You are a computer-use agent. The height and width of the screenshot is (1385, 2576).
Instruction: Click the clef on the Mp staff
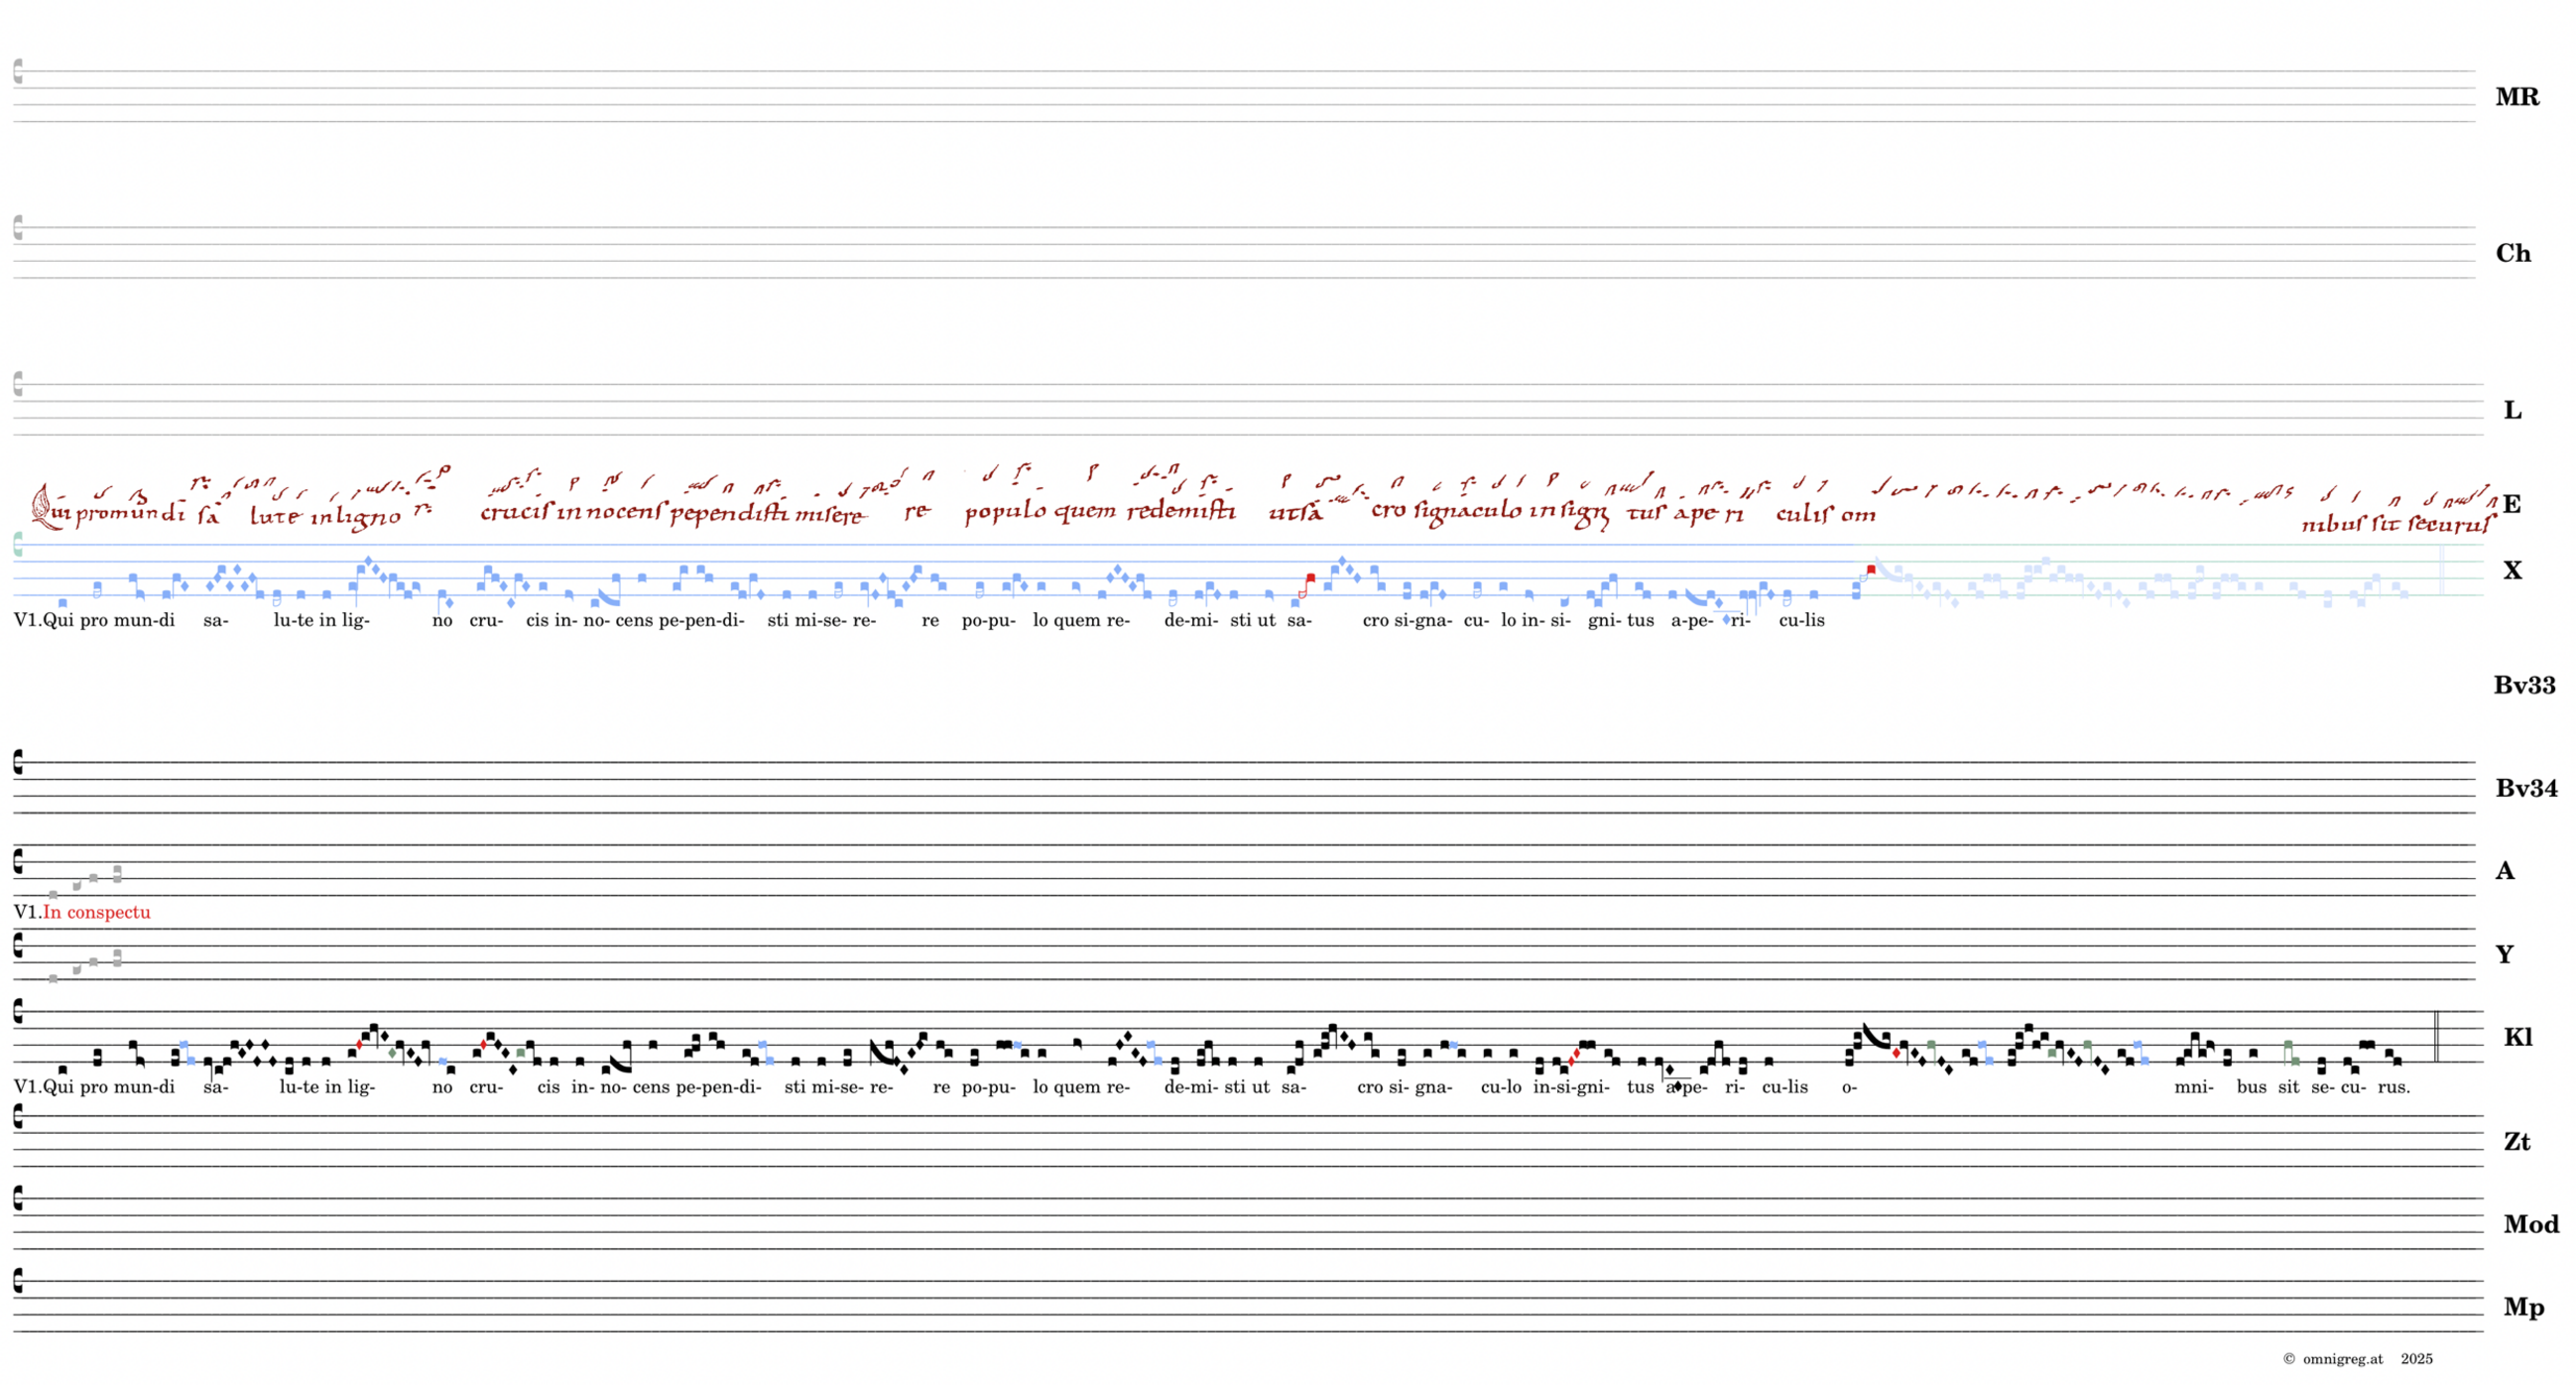[18, 1281]
